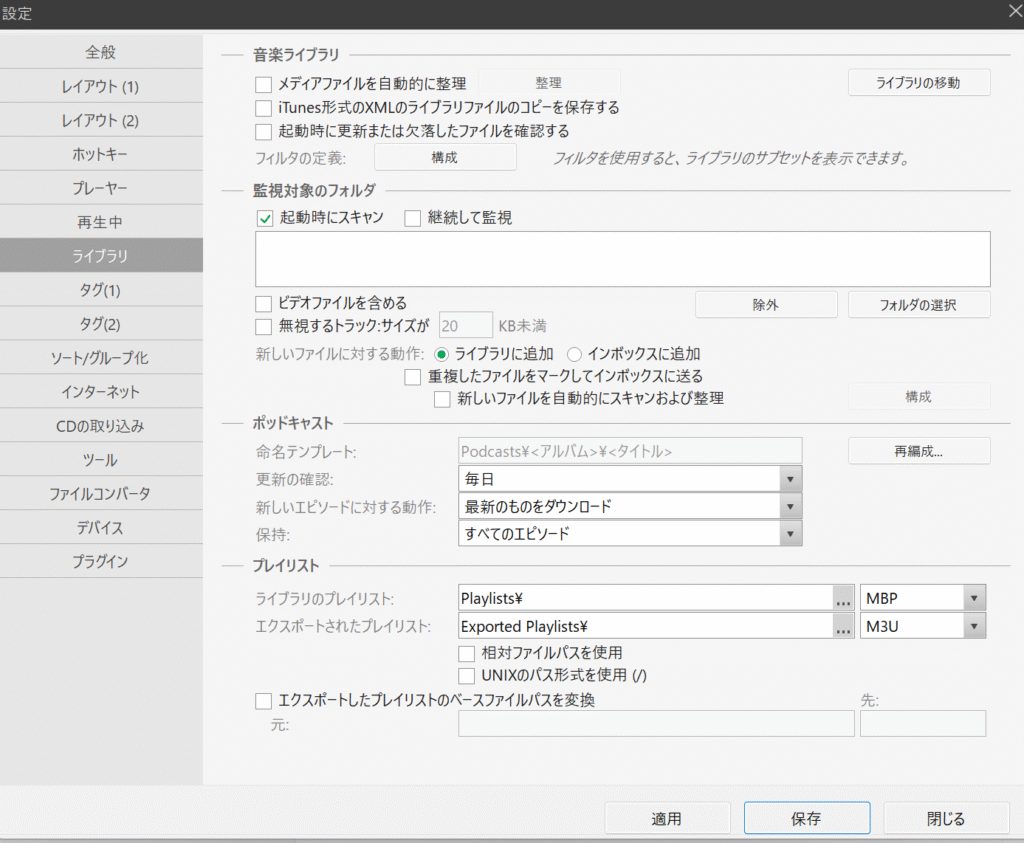The image size is (1024, 843).
Task: Click フォルダの選択 button
Action: click(918, 305)
